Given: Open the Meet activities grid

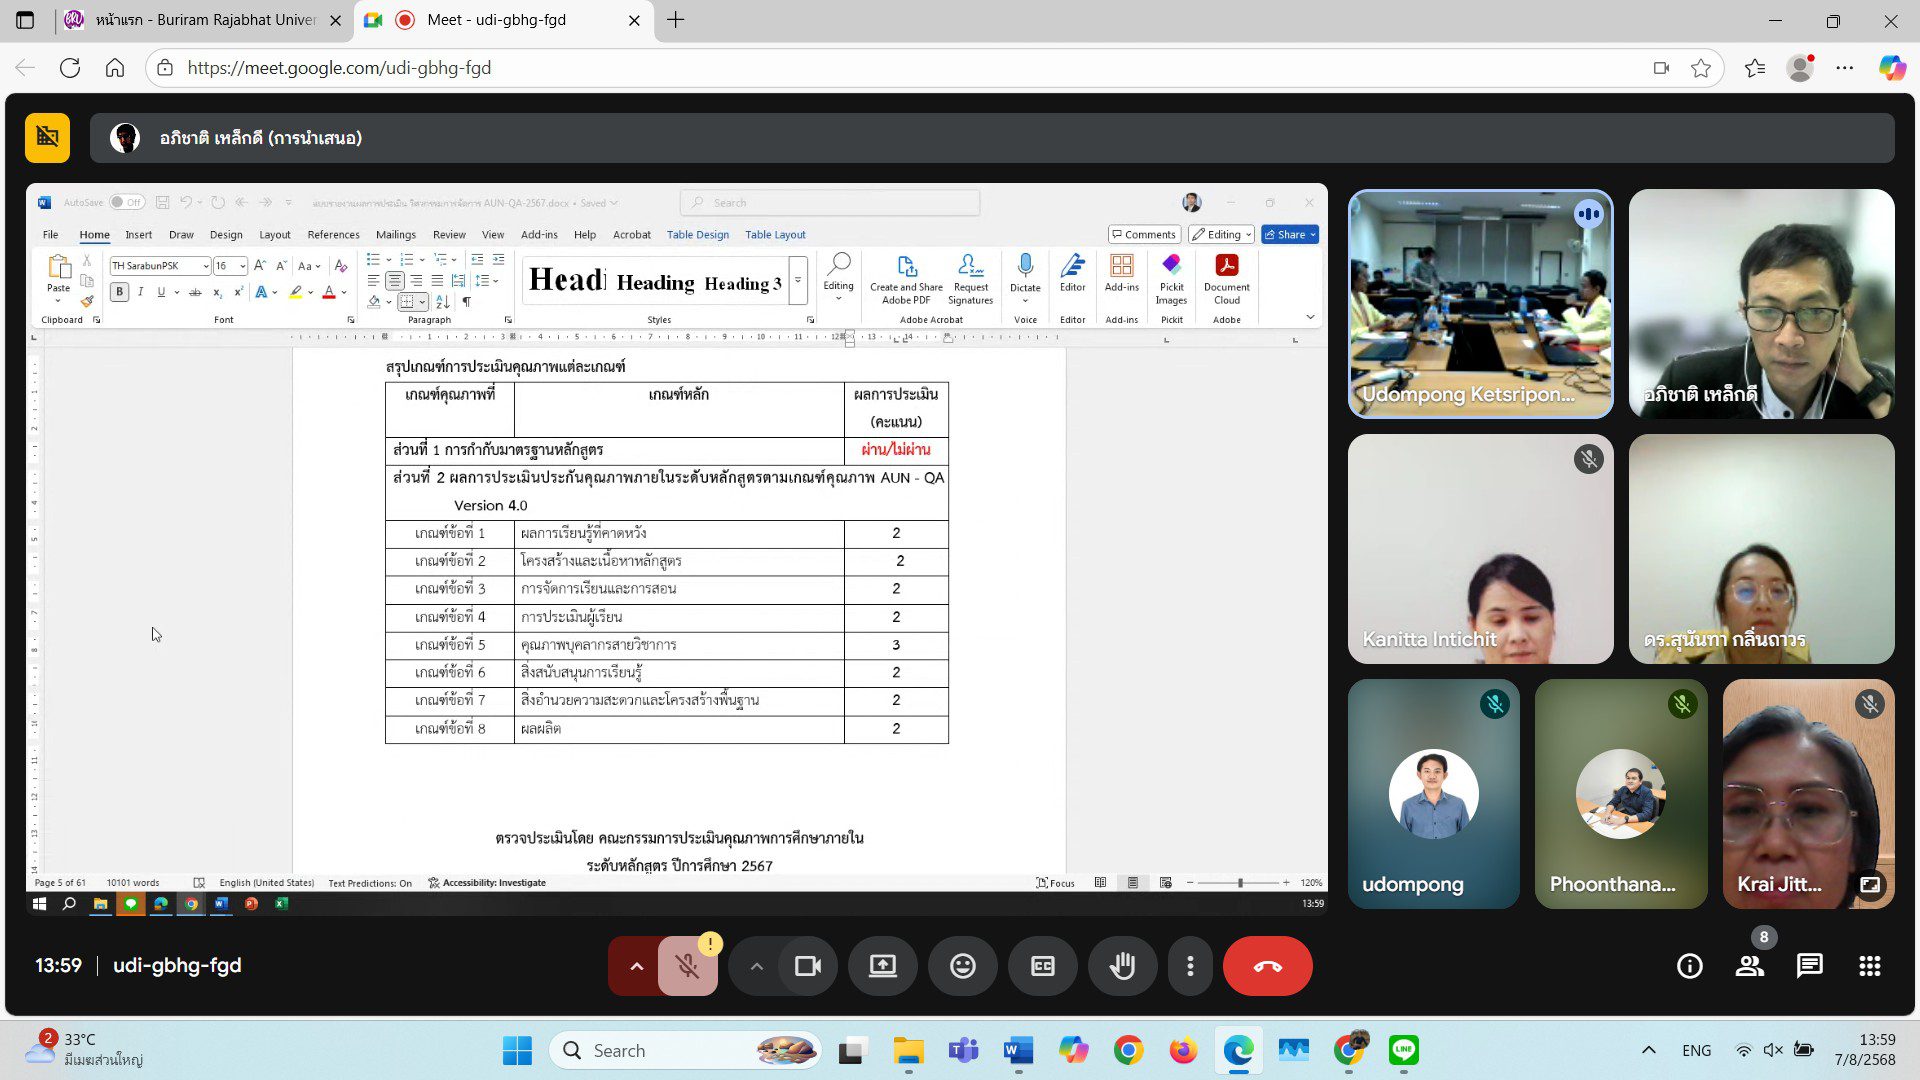Looking at the screenshot, I should tap(1870, 966).
